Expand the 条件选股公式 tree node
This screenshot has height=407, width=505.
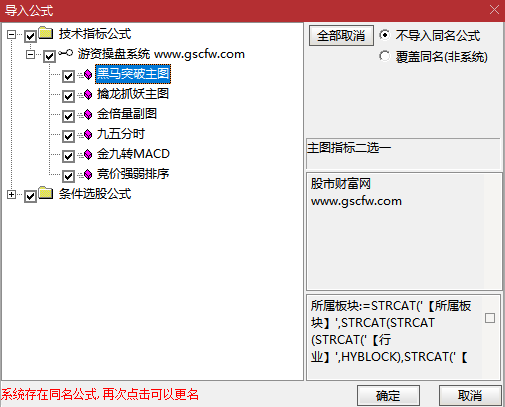tap(11, 194)
